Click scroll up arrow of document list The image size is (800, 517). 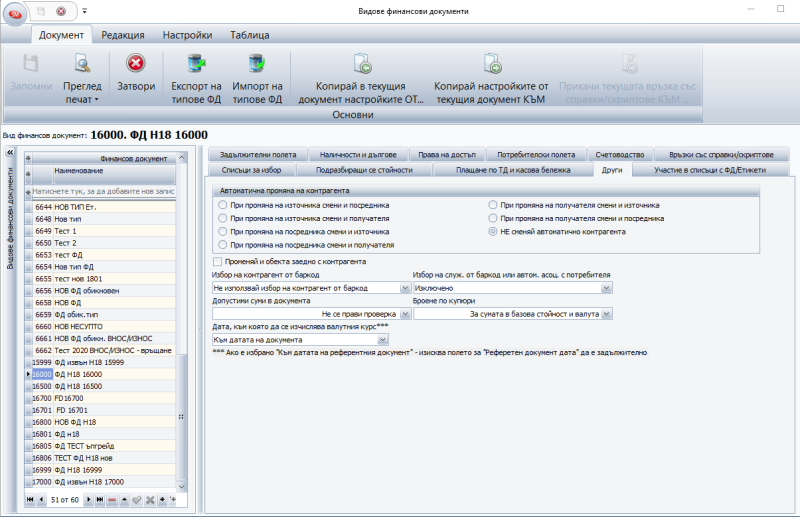tap(182, 158)
